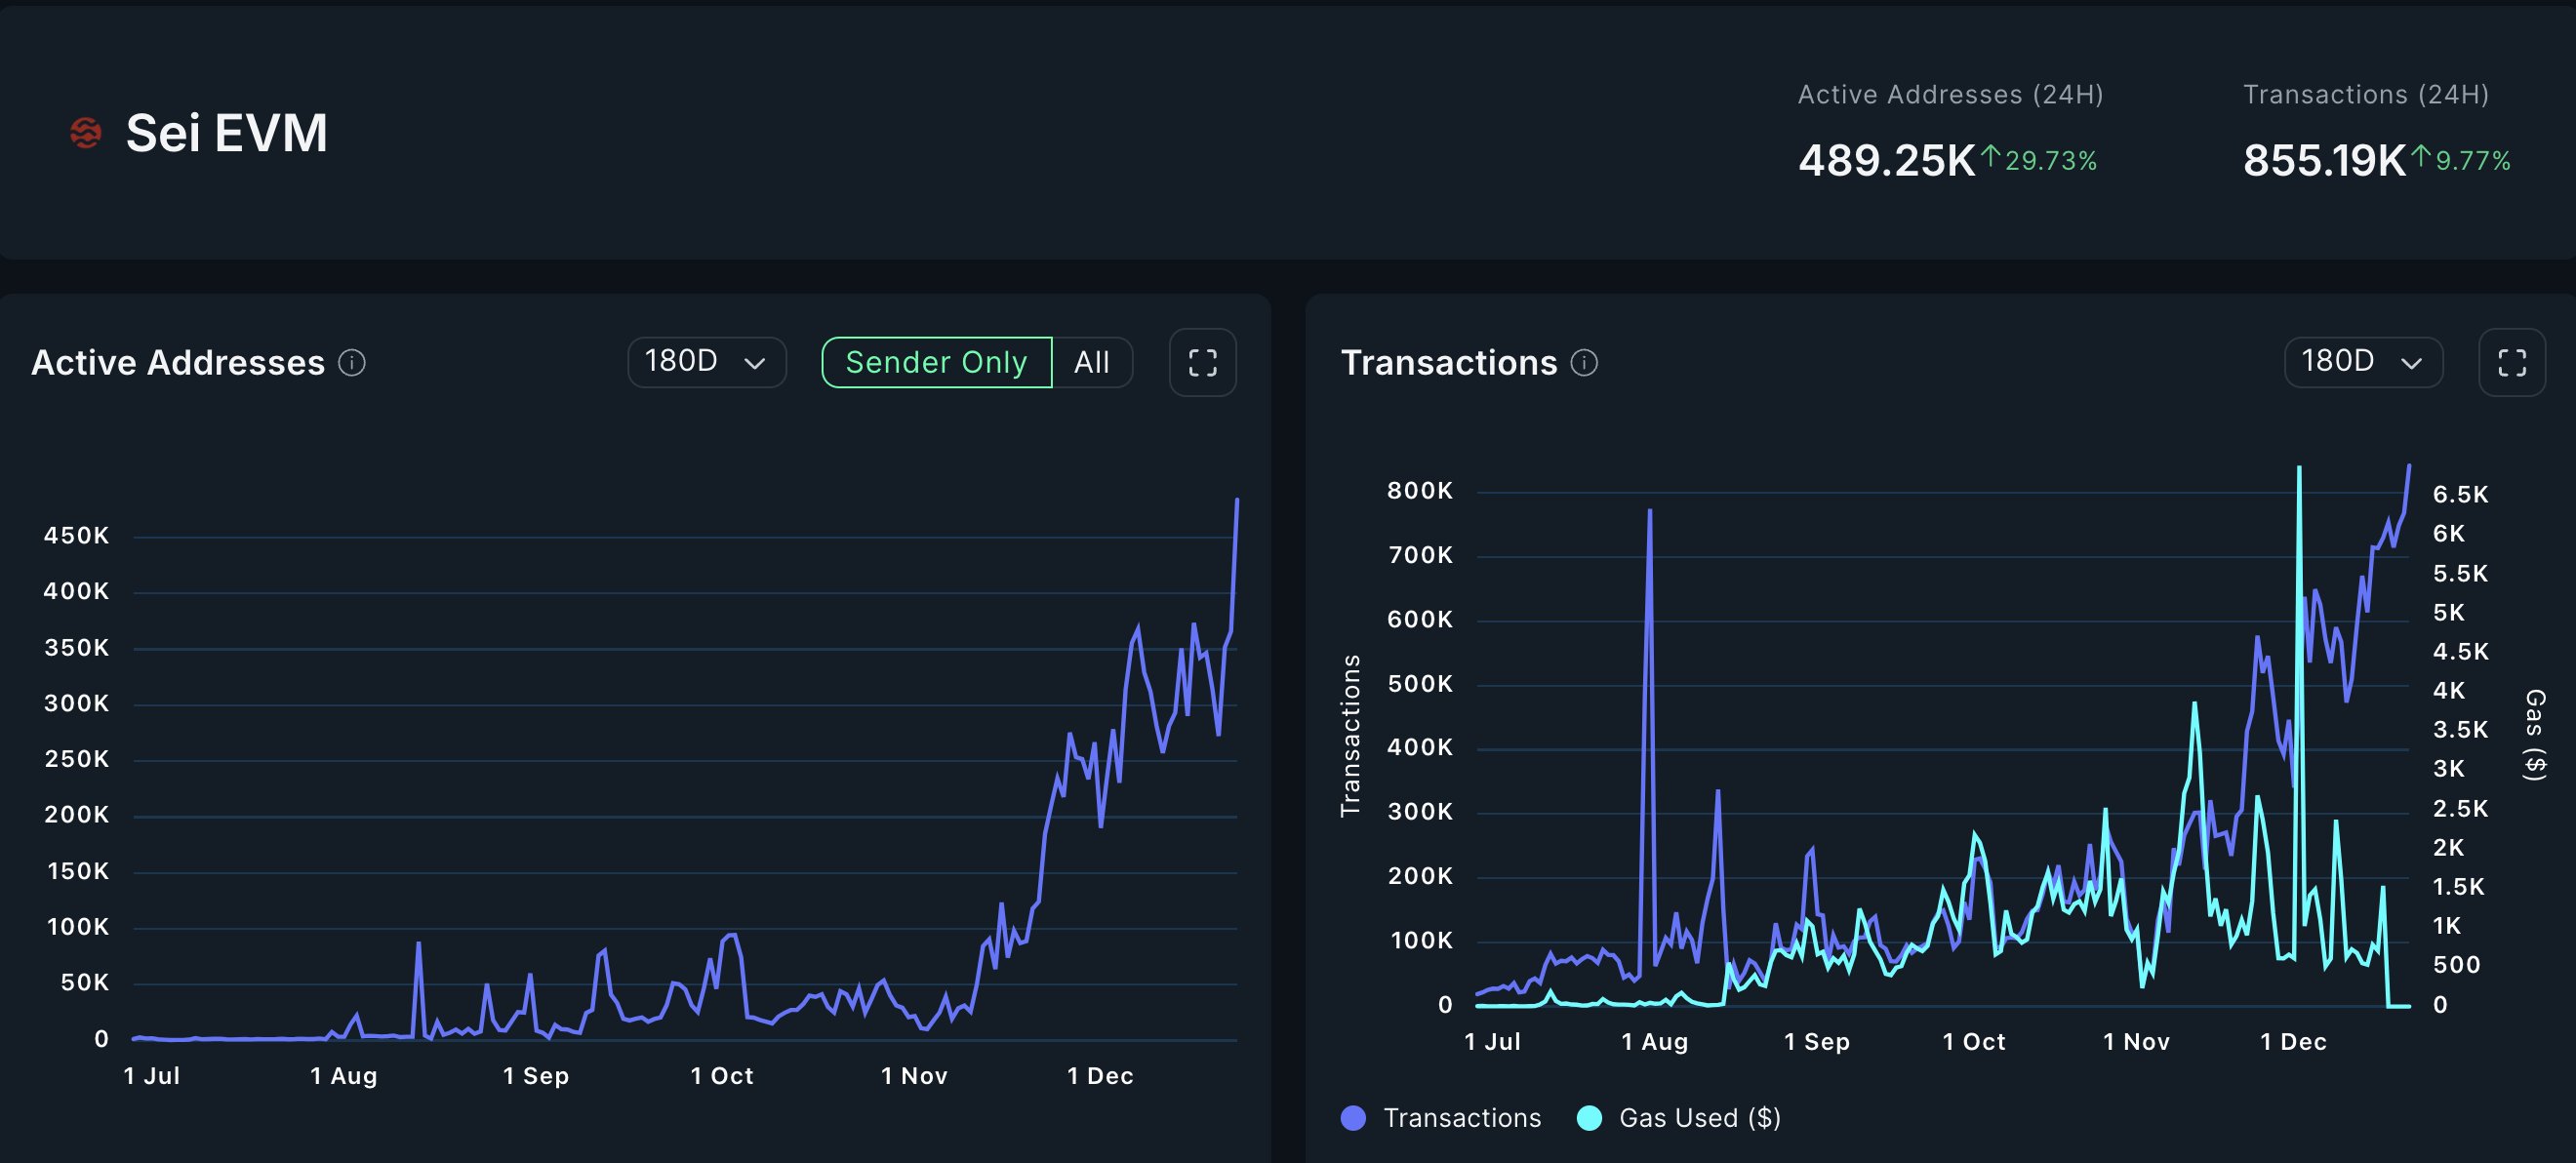
Task: Click the 489.25K active addresses value
Action: pyautogui.click(x=1886, y=160)
